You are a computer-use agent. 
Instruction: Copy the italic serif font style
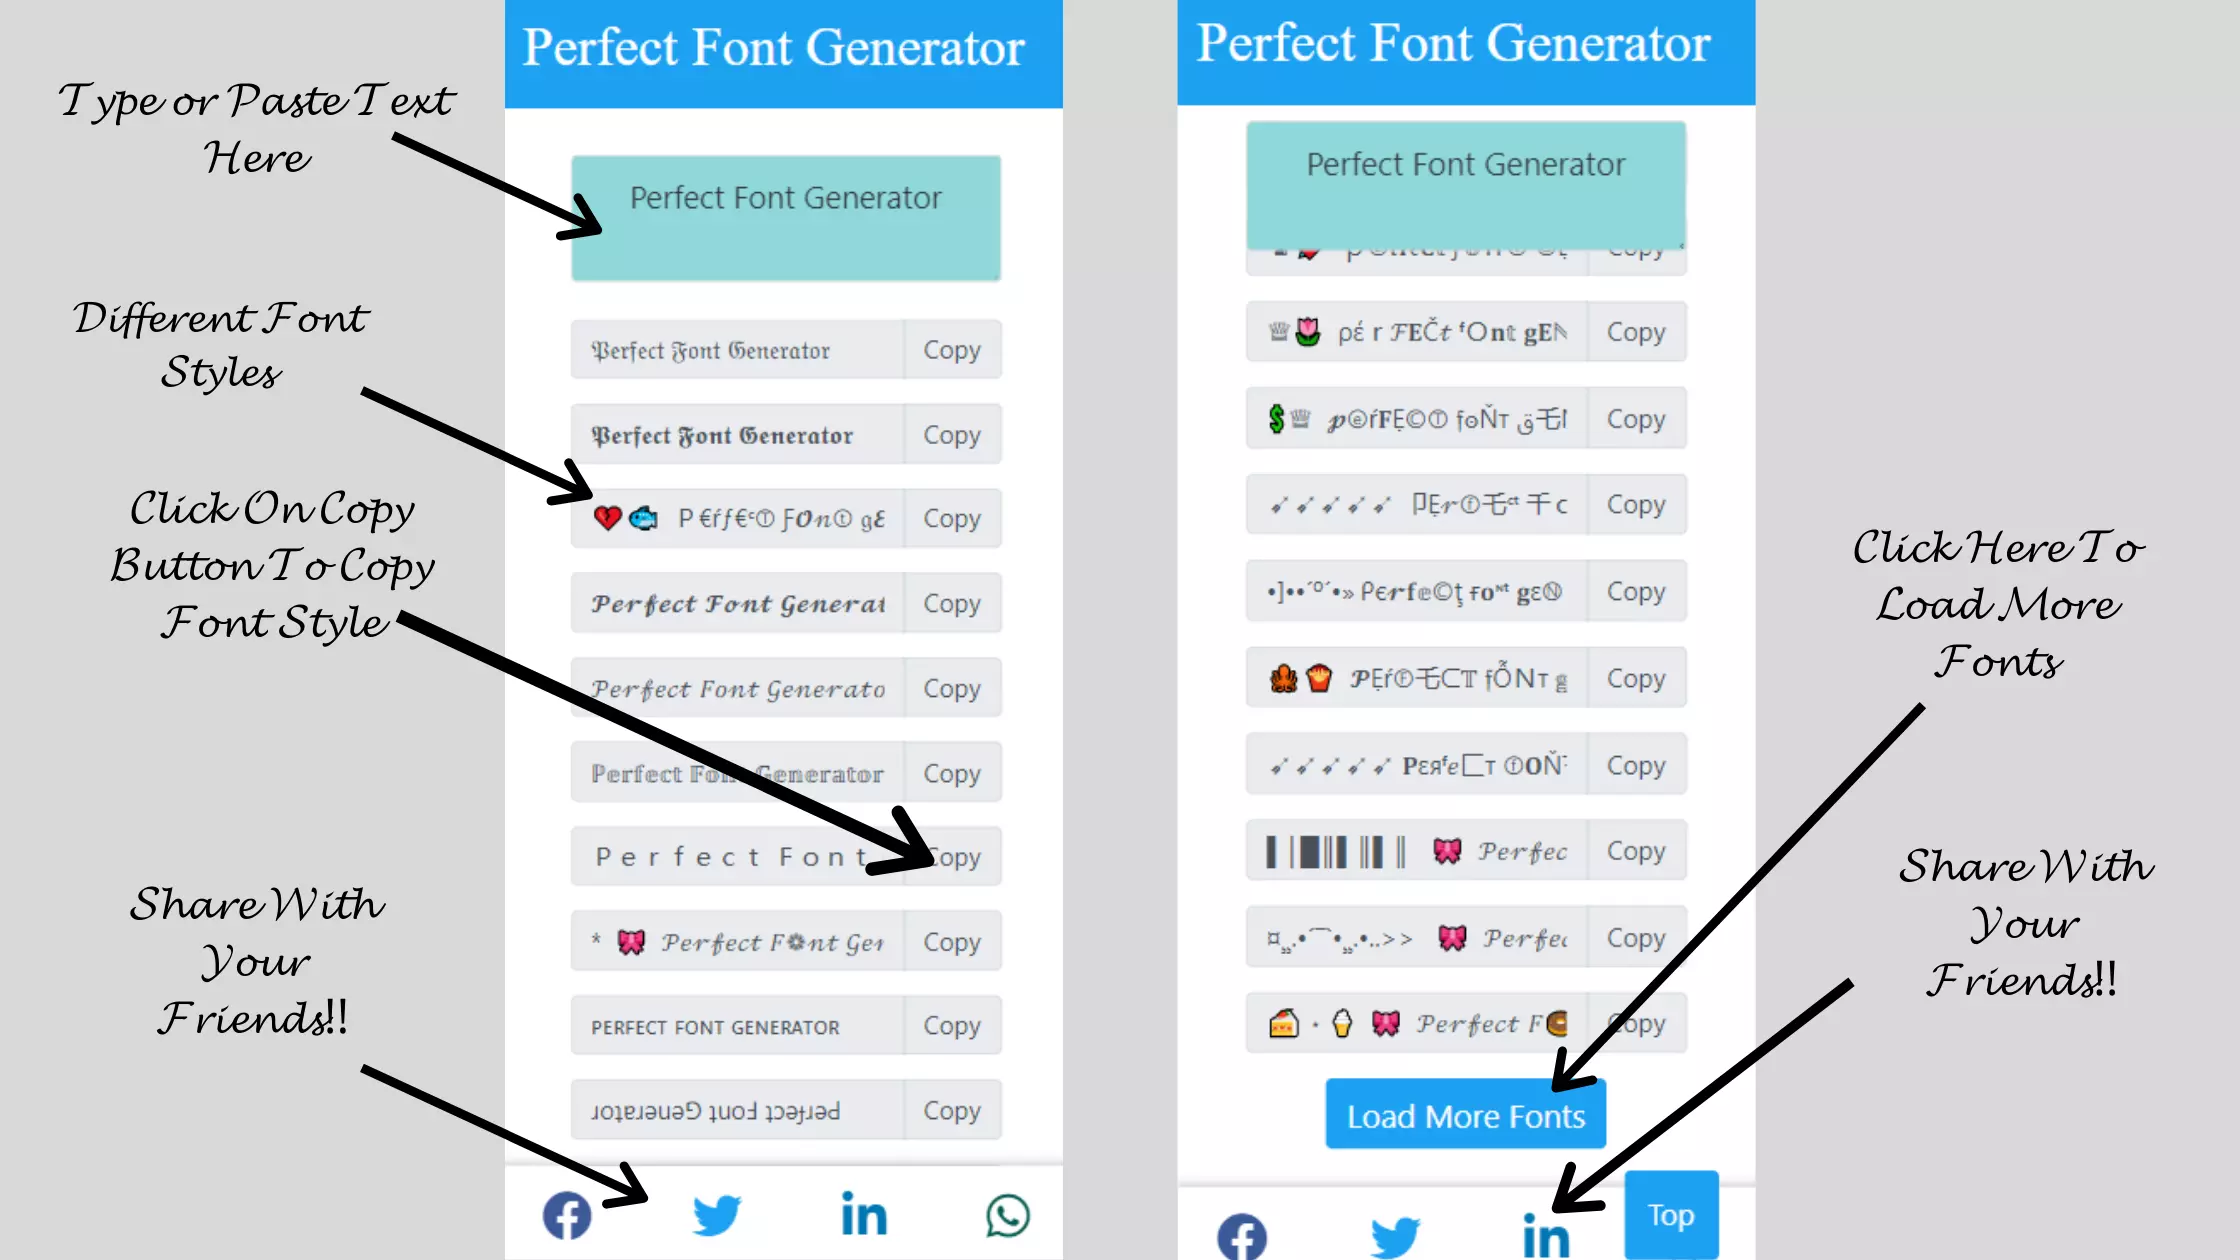(951, 688)
